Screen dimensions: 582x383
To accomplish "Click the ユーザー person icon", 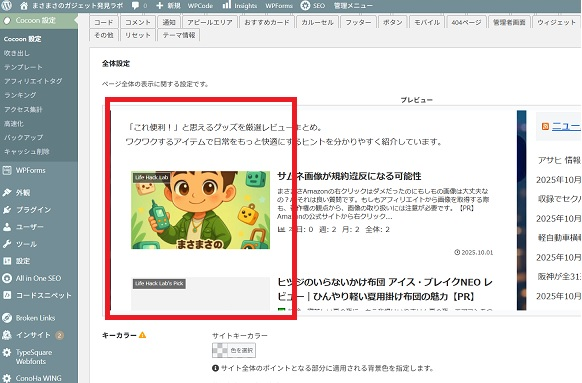I will [7, 227].
